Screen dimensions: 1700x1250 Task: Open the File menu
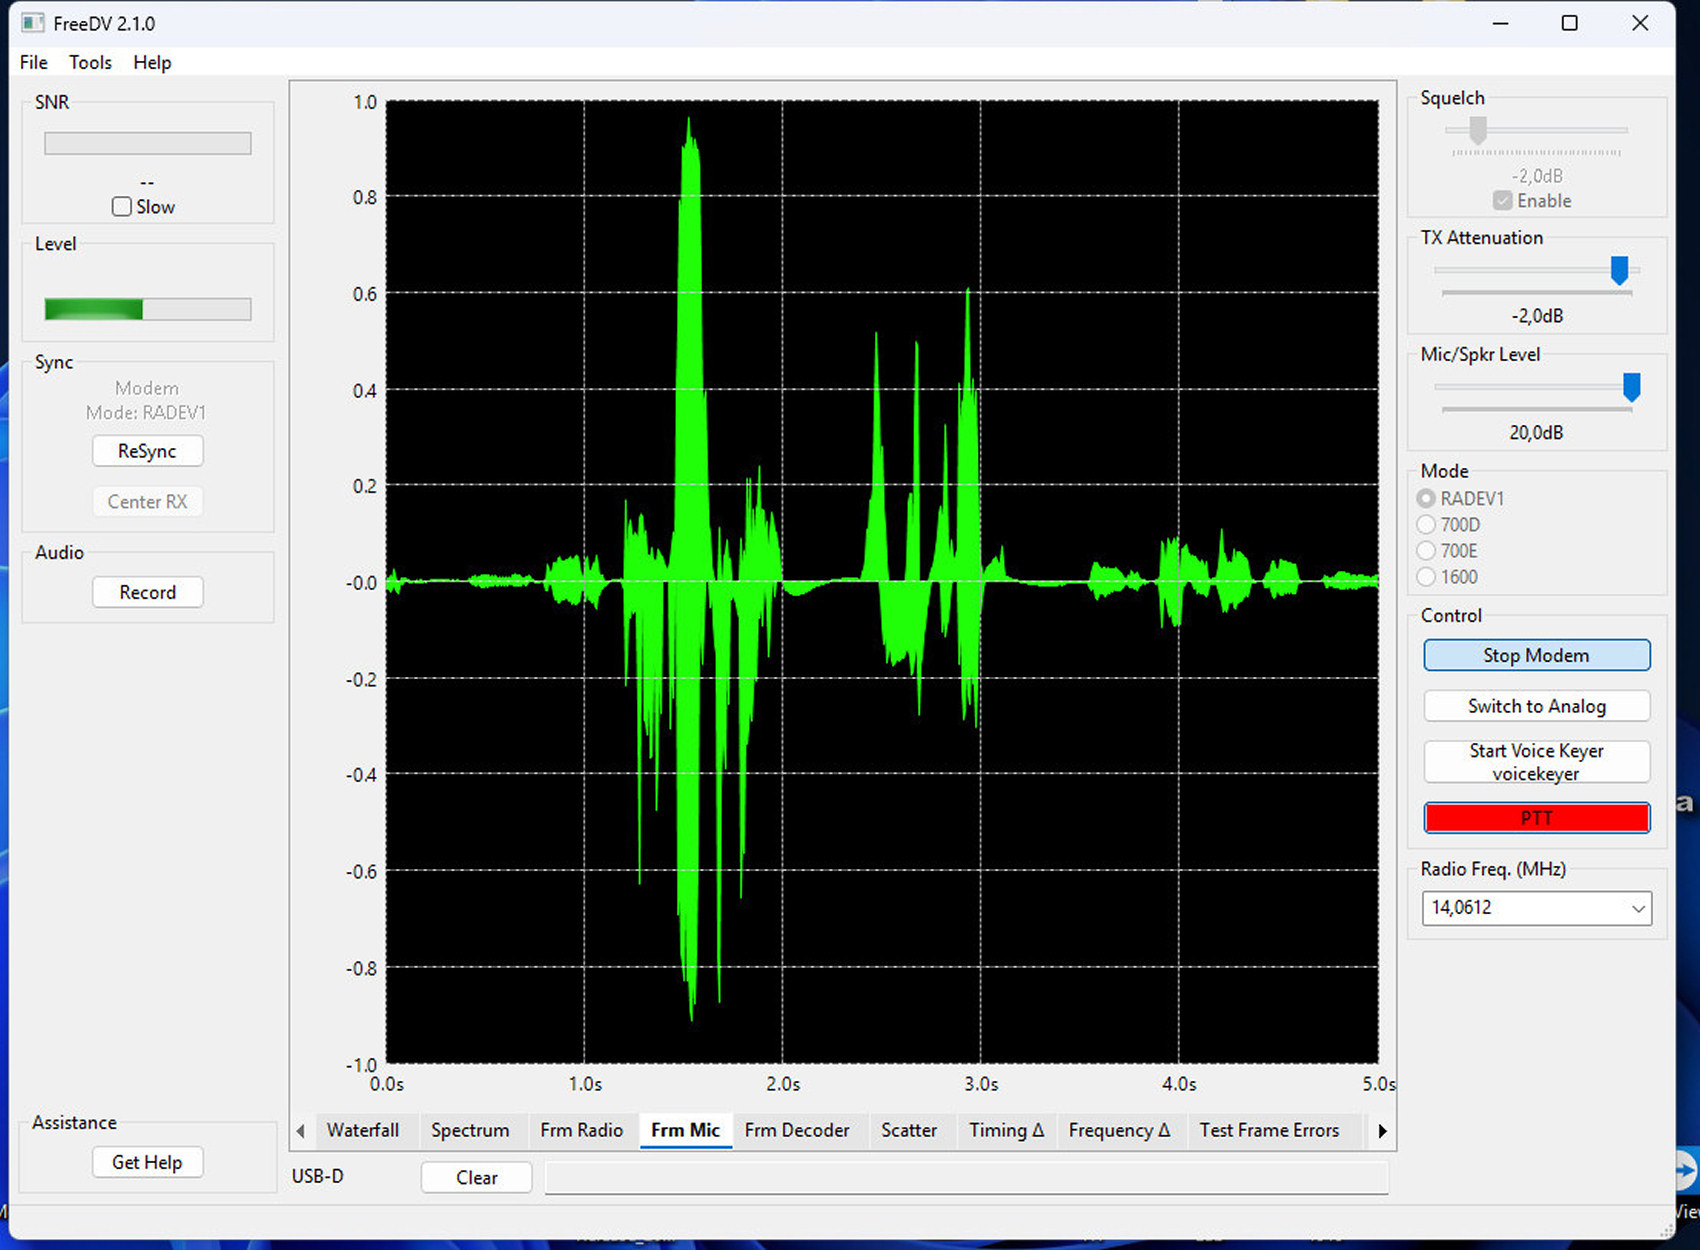pos(33,62)
